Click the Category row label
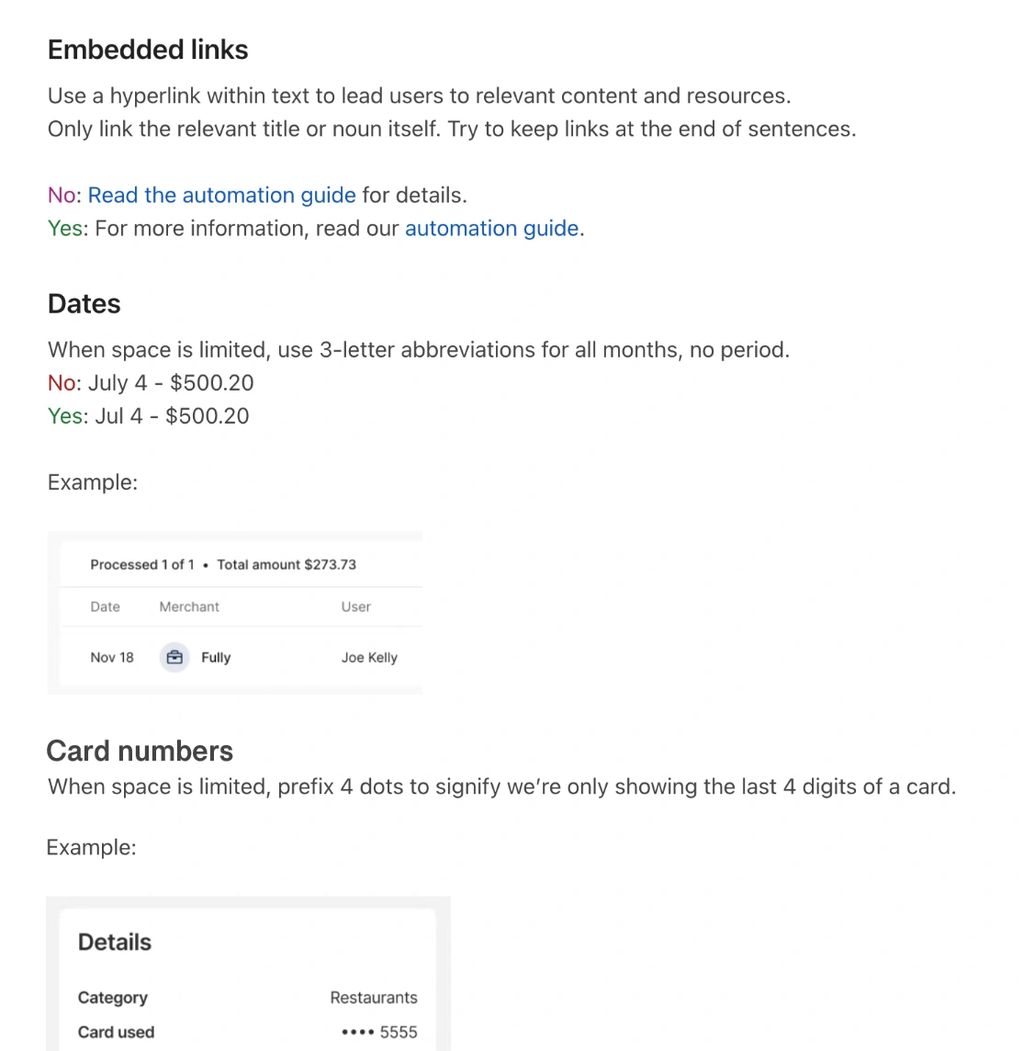Image resolution: width=1023 pixels, height=1051 pixels. click(113, 998)
